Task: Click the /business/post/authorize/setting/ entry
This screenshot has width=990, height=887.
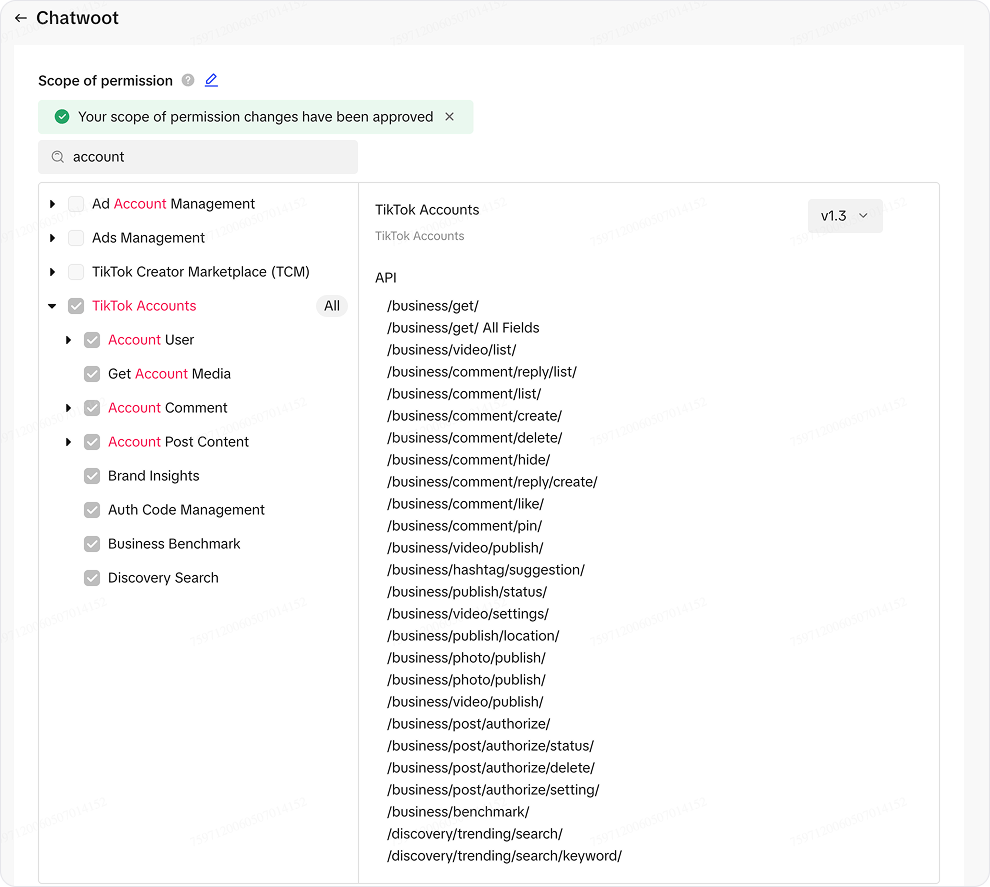Action: pos(493,790)
